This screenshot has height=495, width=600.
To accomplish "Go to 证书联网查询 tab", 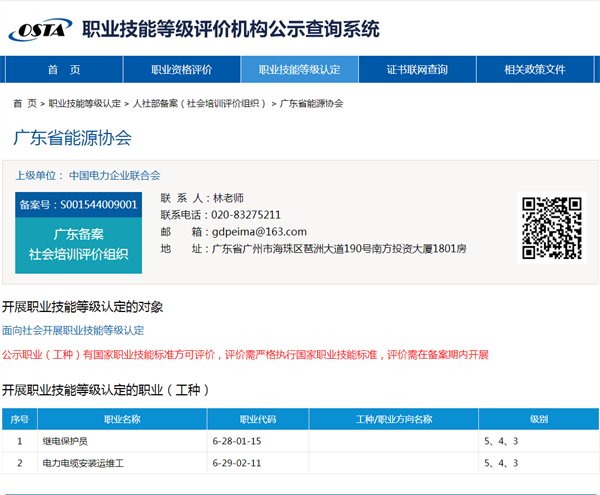I will (x=417, y=70).
